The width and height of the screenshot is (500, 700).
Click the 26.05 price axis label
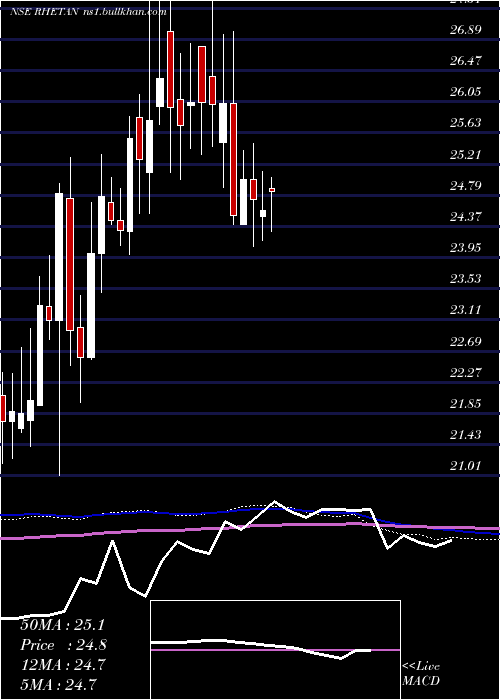(466, 92)
